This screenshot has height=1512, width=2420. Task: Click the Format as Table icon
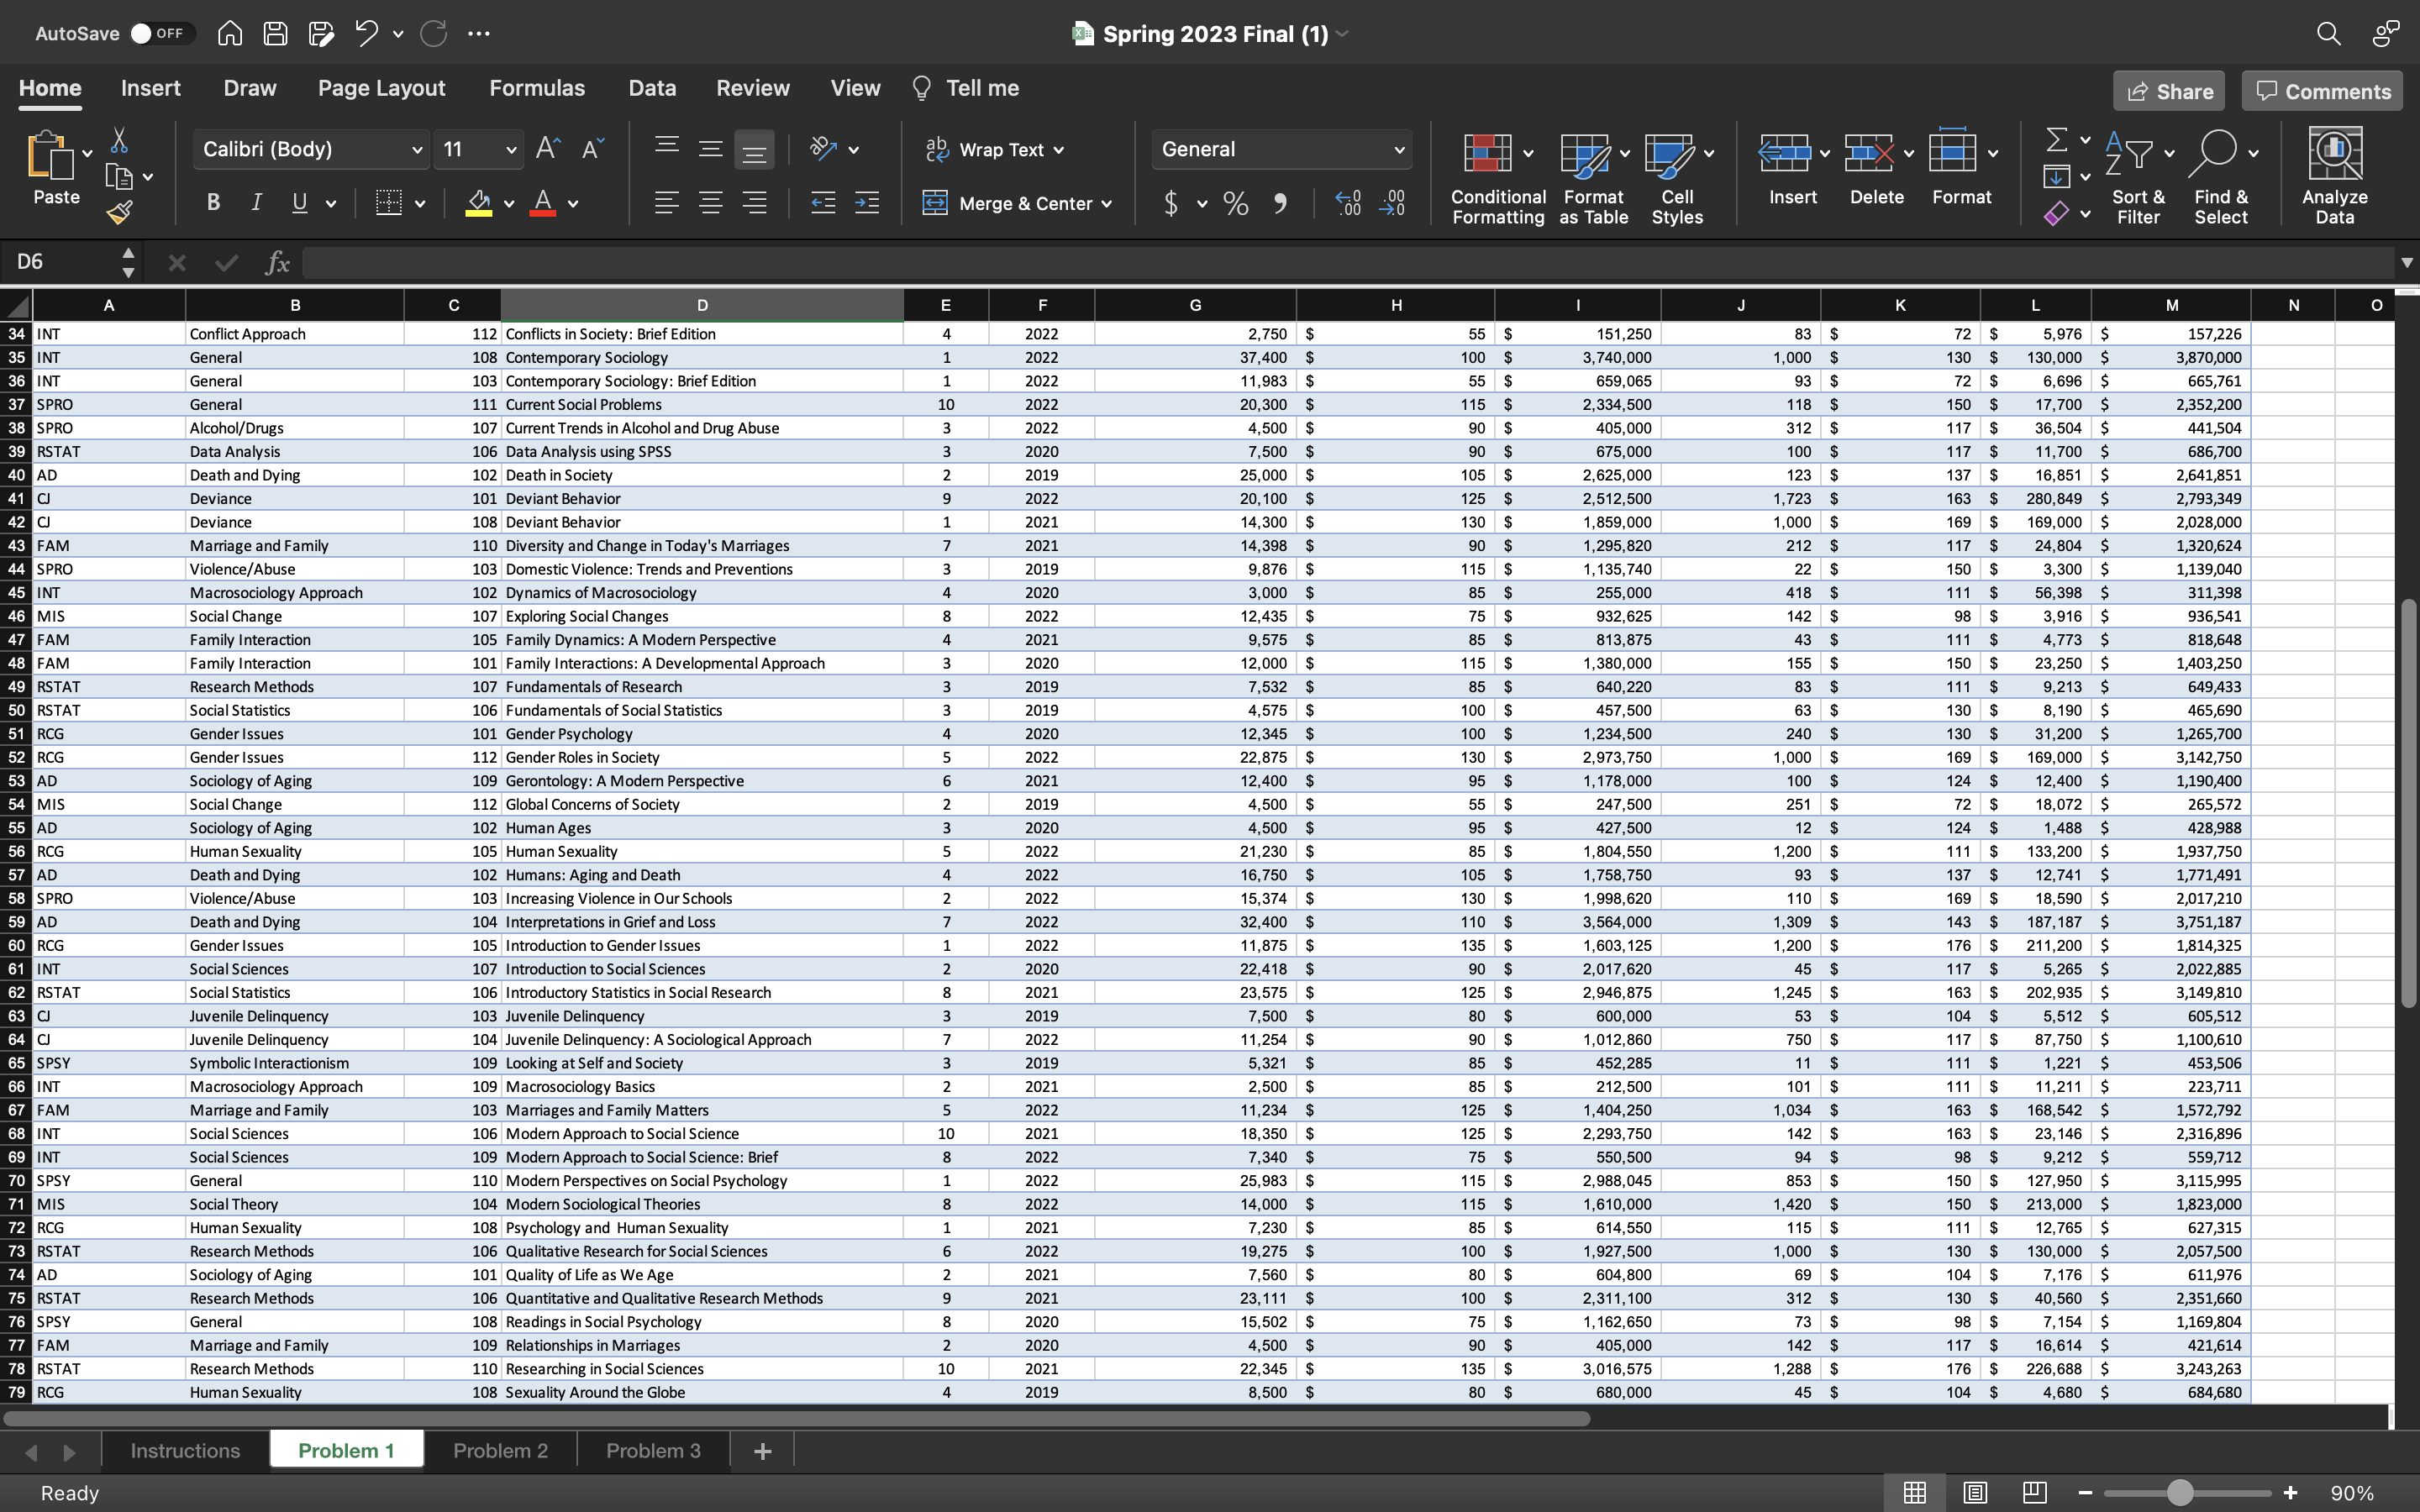click(1590, 175)
